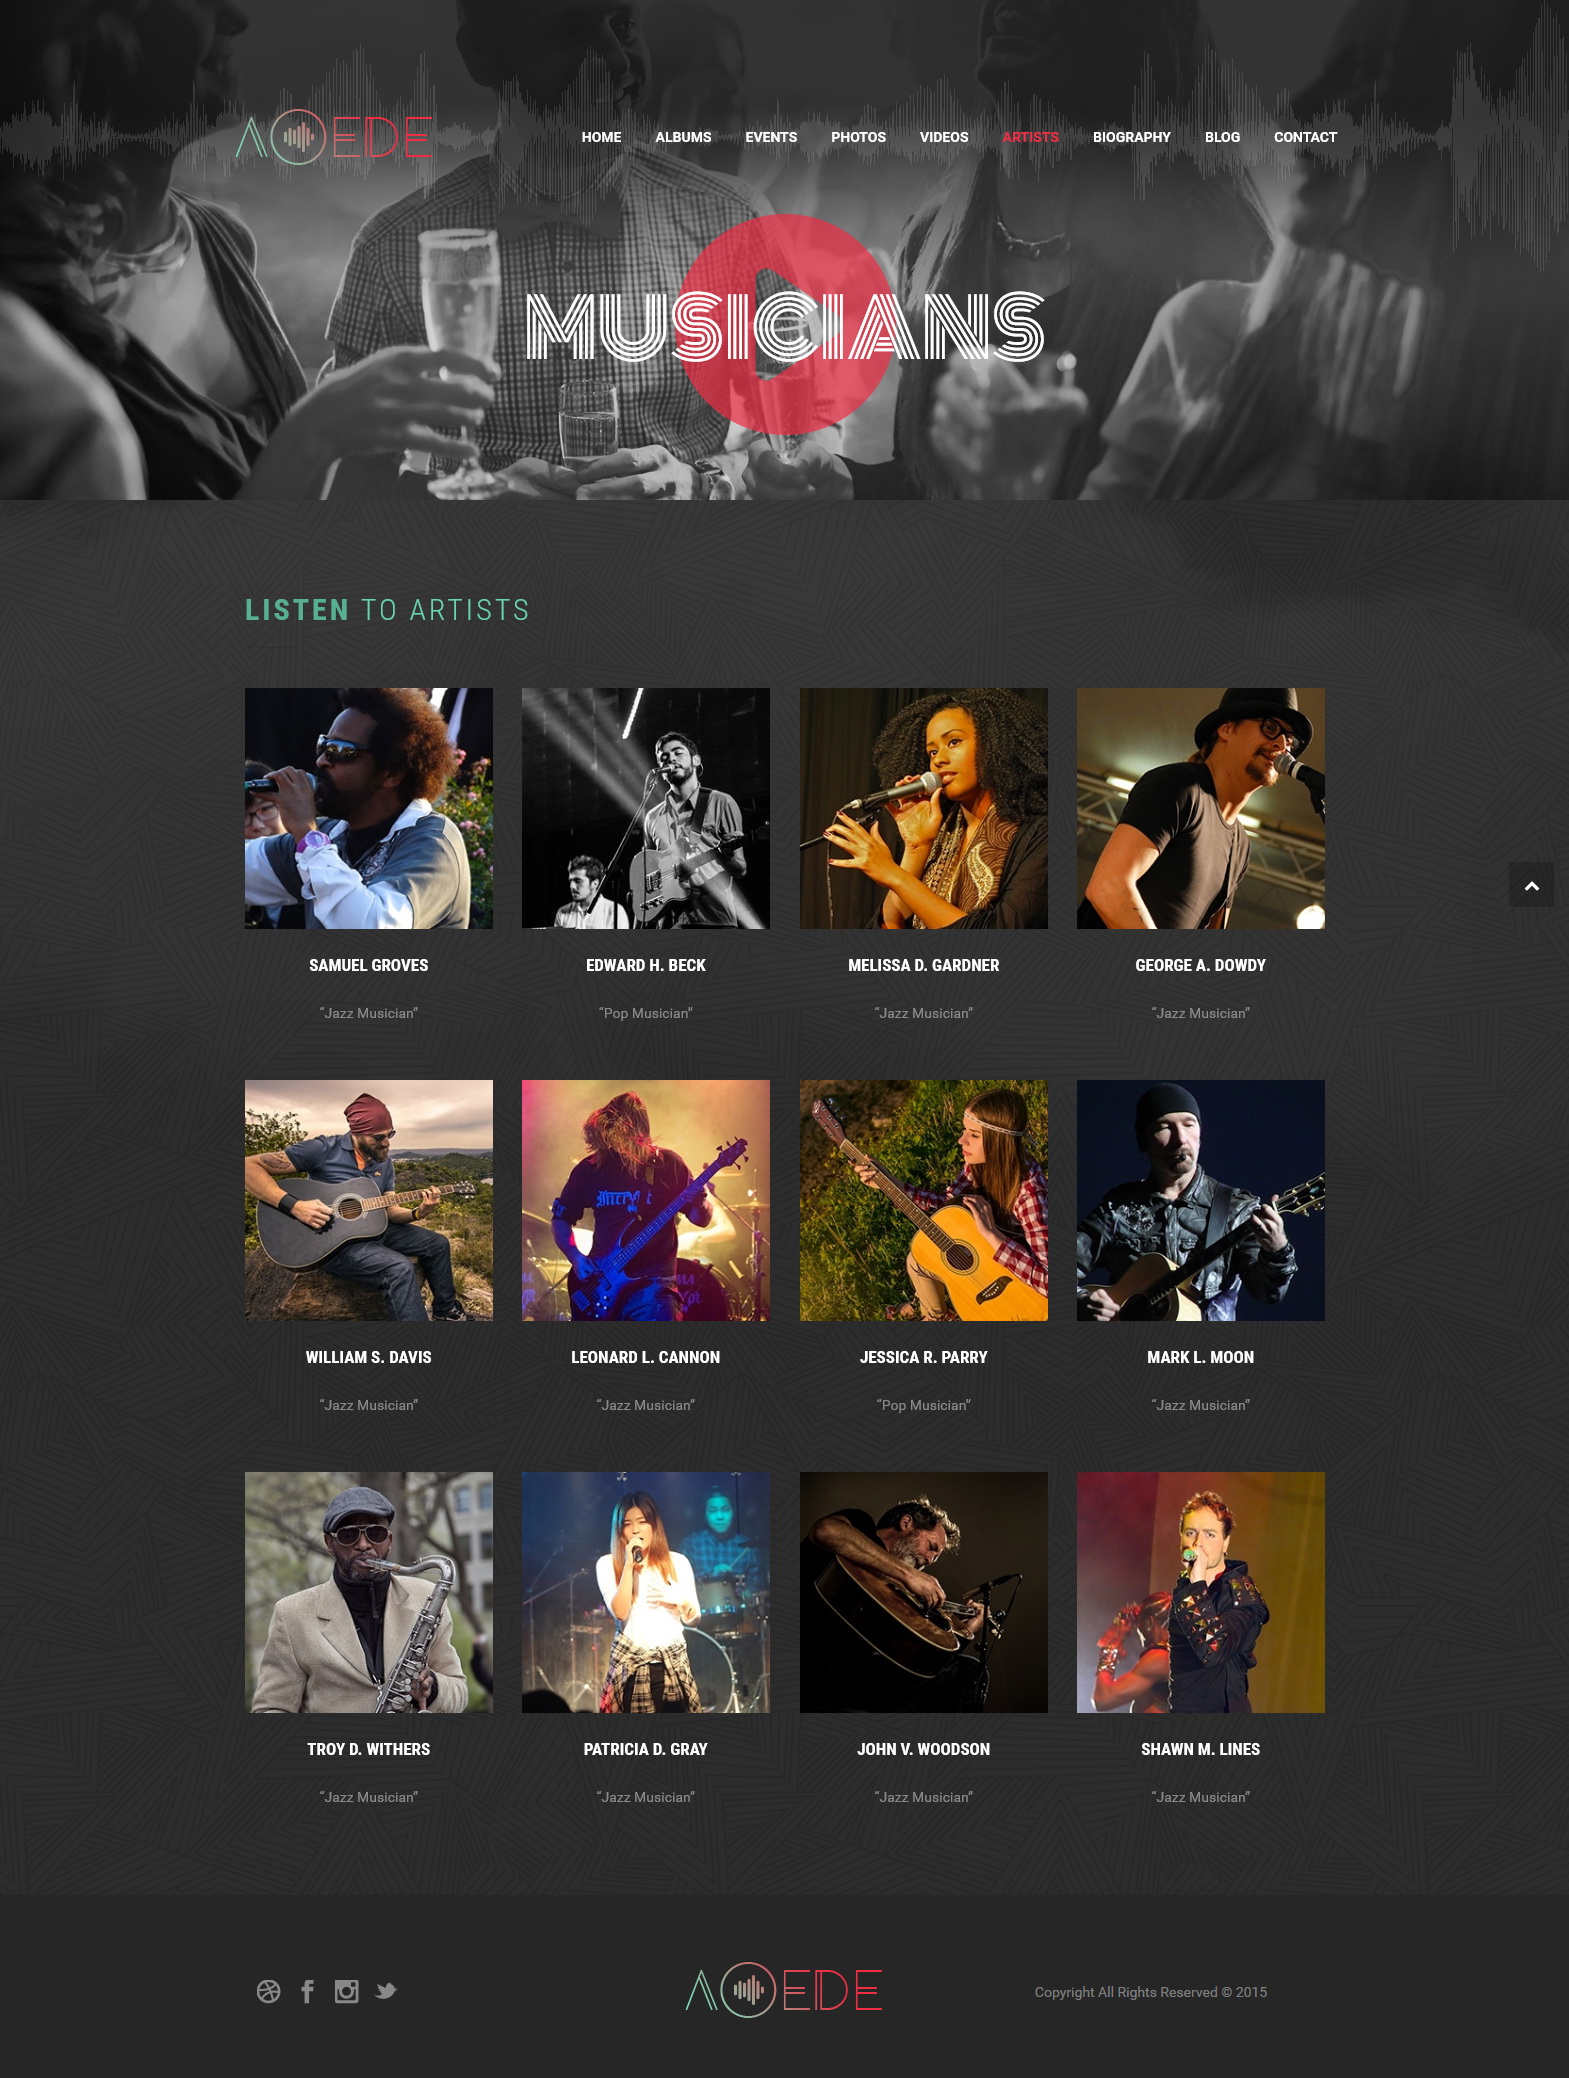Viewport: 1569px width, 2078px height.
Task: Open the Facebook icon in footer
Action: (307, 1991)
